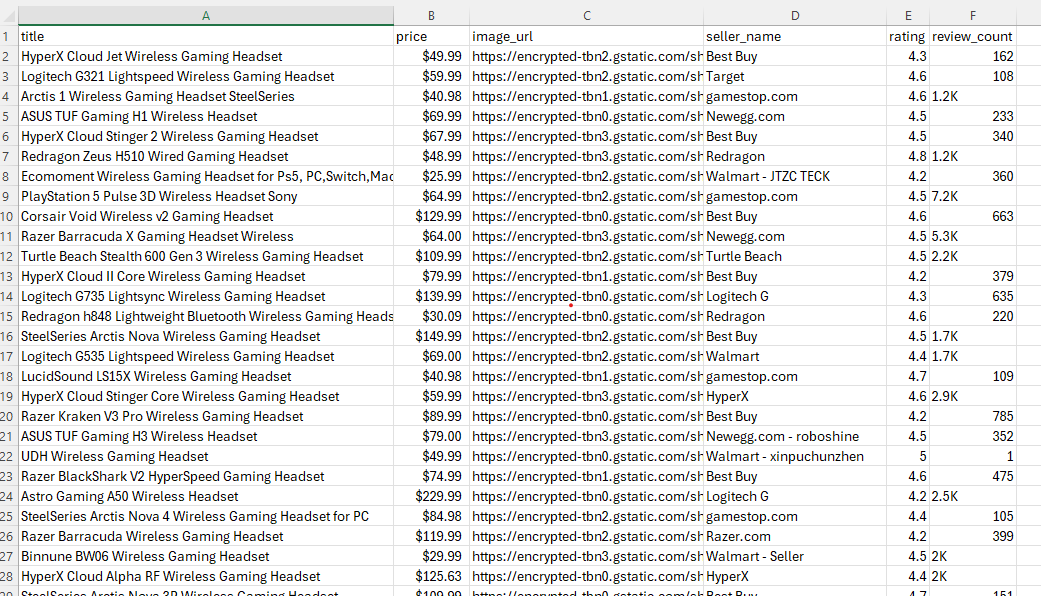Viewport: 1041px width, 596px height.
Task: Select the perfect 5 rating cell for UDH headset
Action: (x=908, y=456)
